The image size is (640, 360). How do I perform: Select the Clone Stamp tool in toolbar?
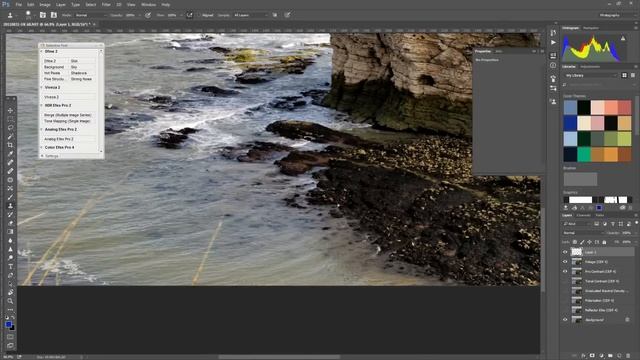coord(10,206)
